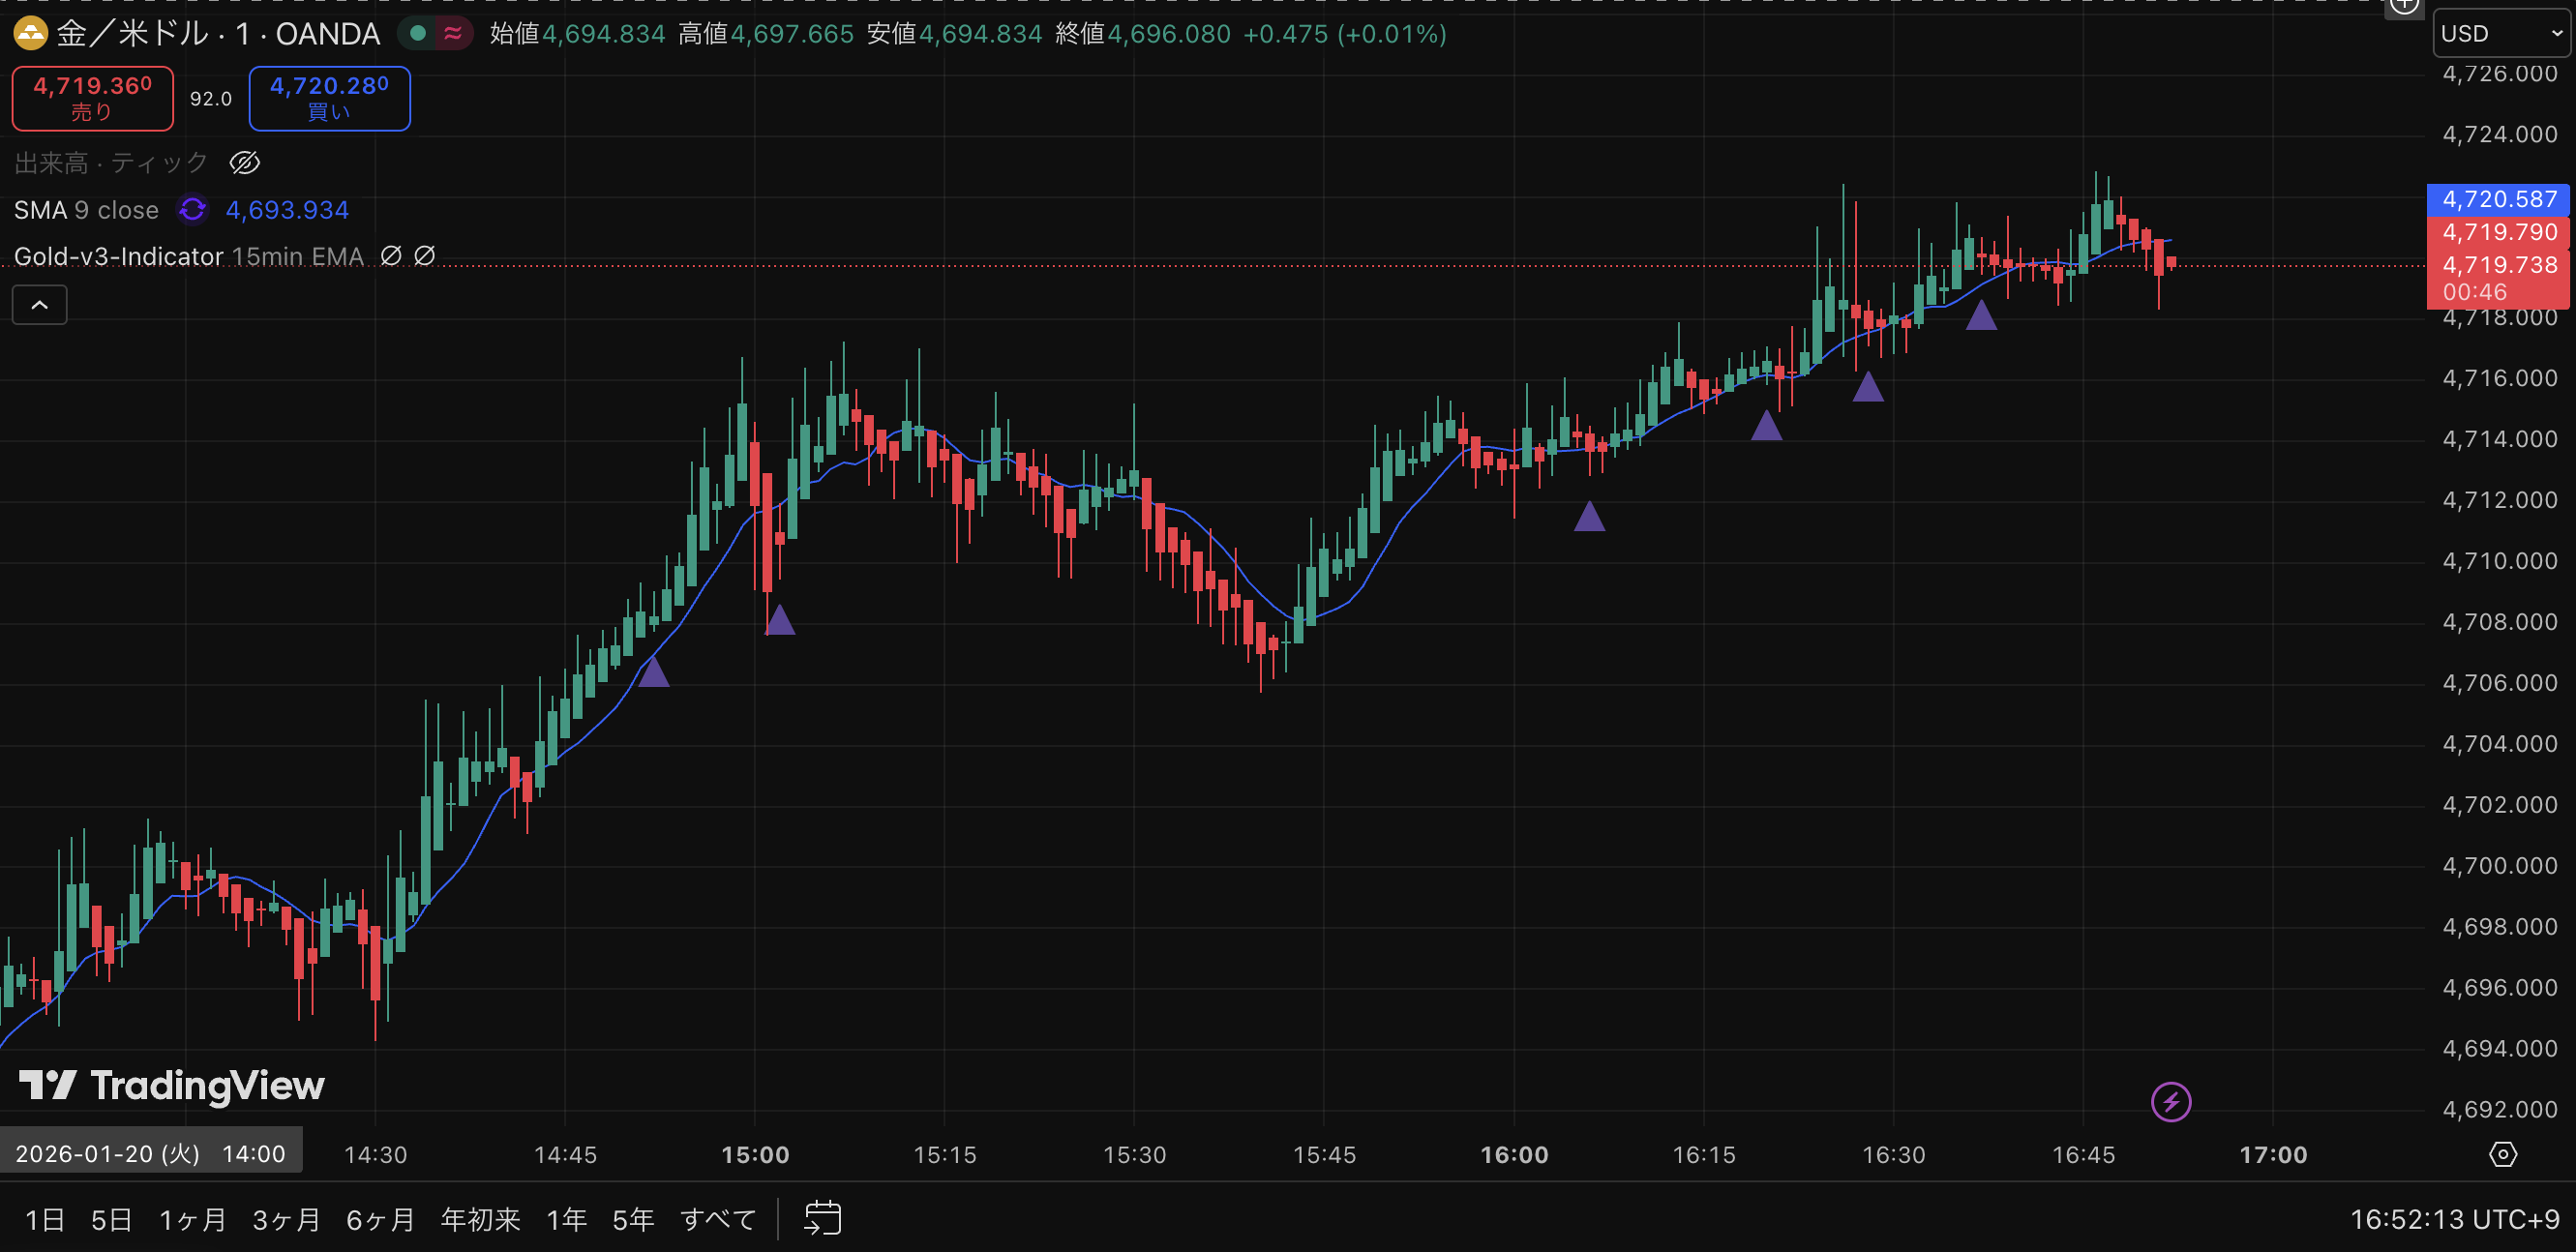Select the 年初来 time range
The image size is (2576, 1252).
coord(480,1219)
